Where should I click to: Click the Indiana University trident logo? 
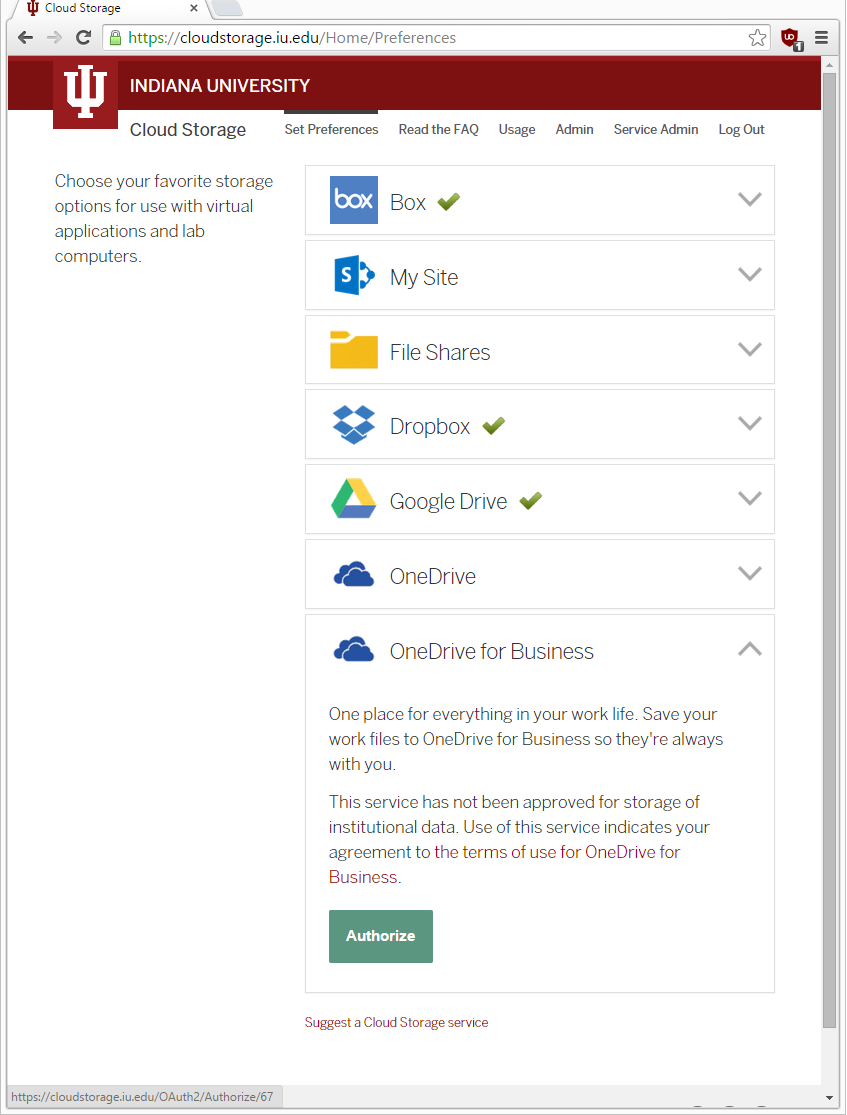[x=85, y=92]
